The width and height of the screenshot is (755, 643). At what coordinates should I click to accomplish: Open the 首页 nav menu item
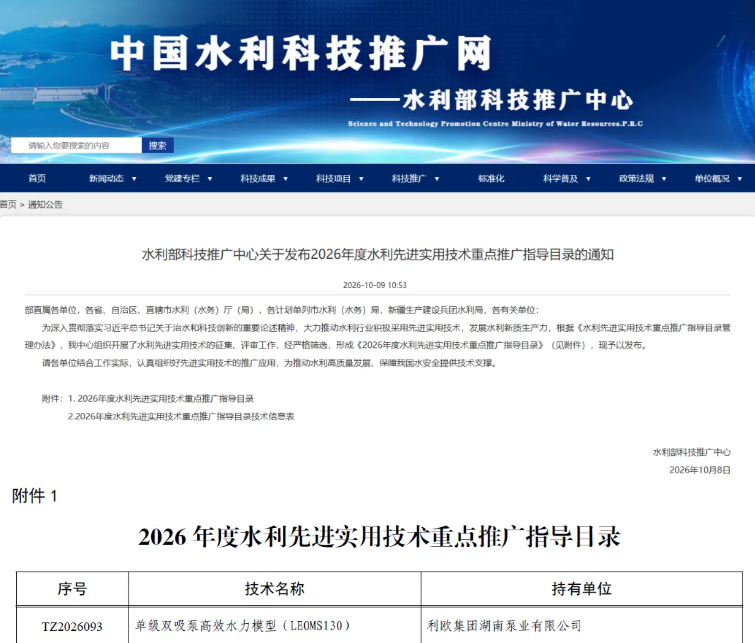click(x=37, y=179)
